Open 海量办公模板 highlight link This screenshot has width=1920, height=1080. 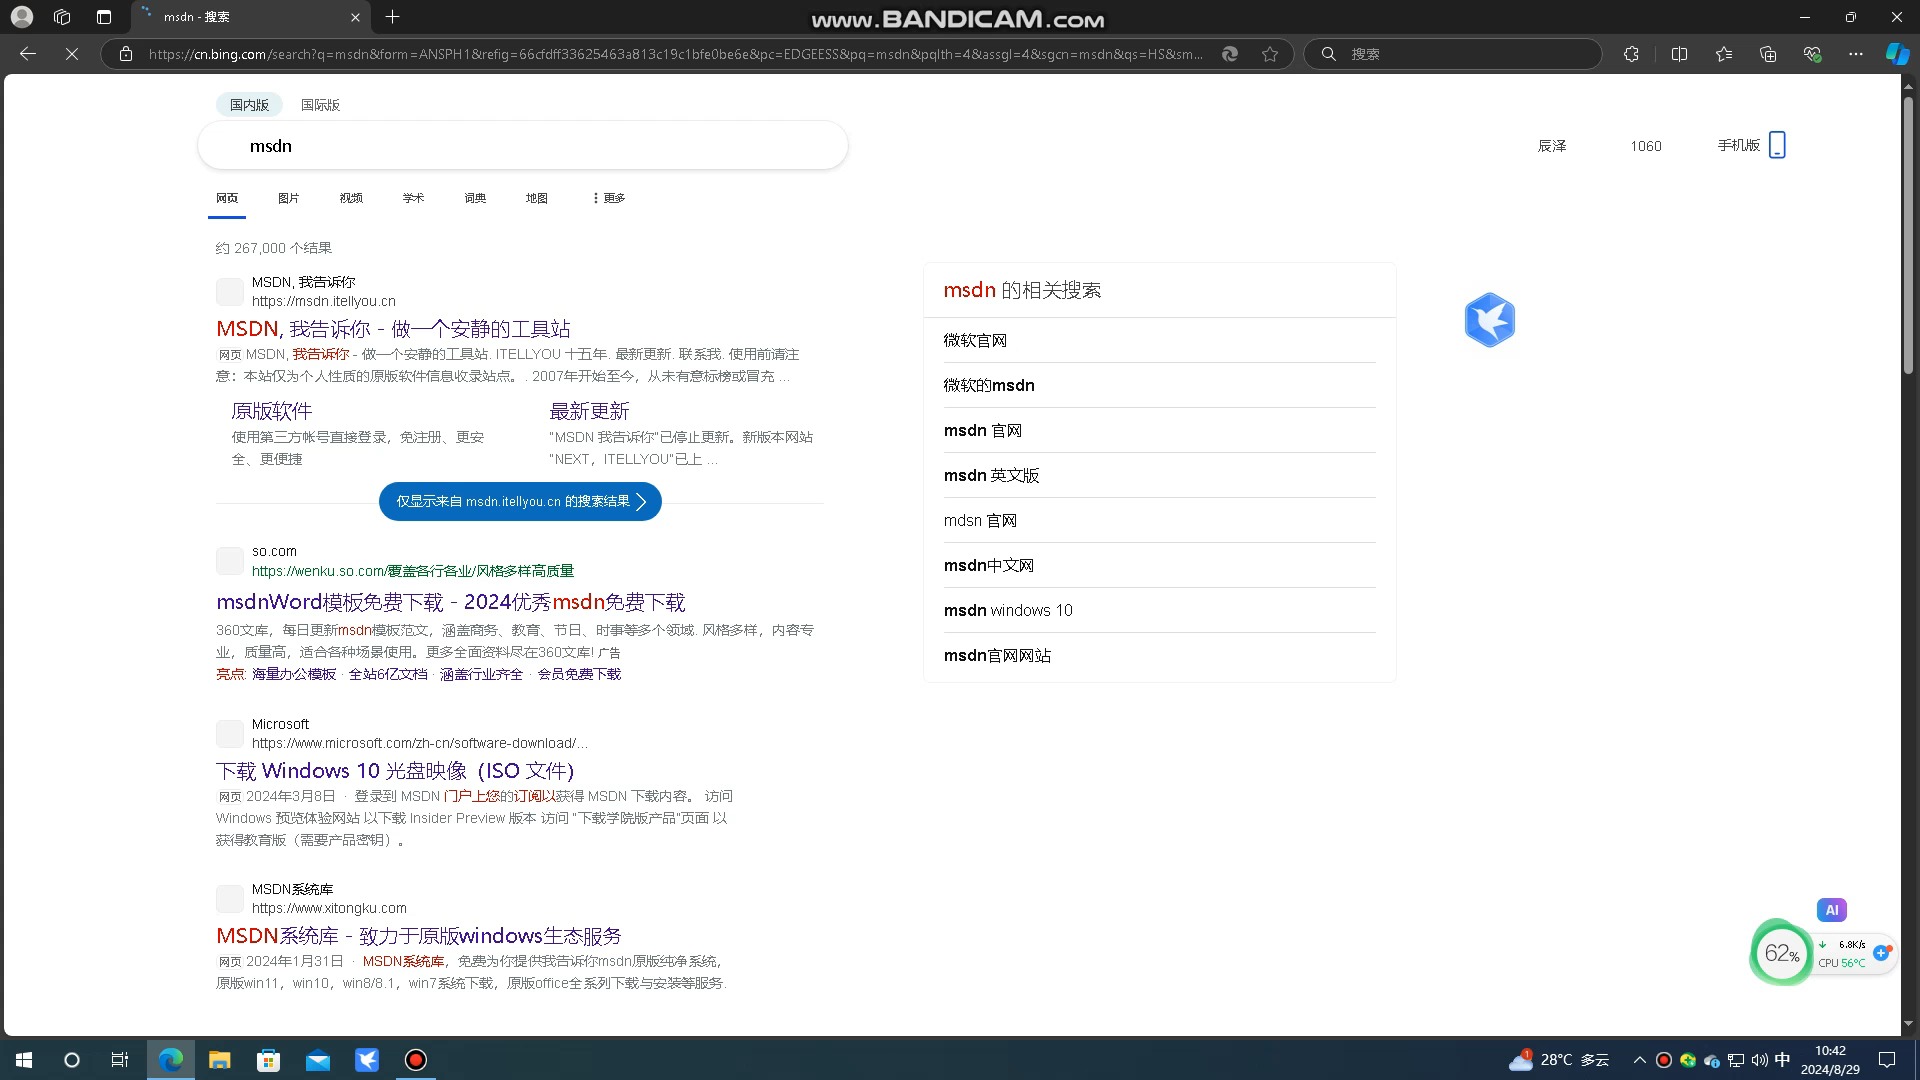click(x=294, y=674)
